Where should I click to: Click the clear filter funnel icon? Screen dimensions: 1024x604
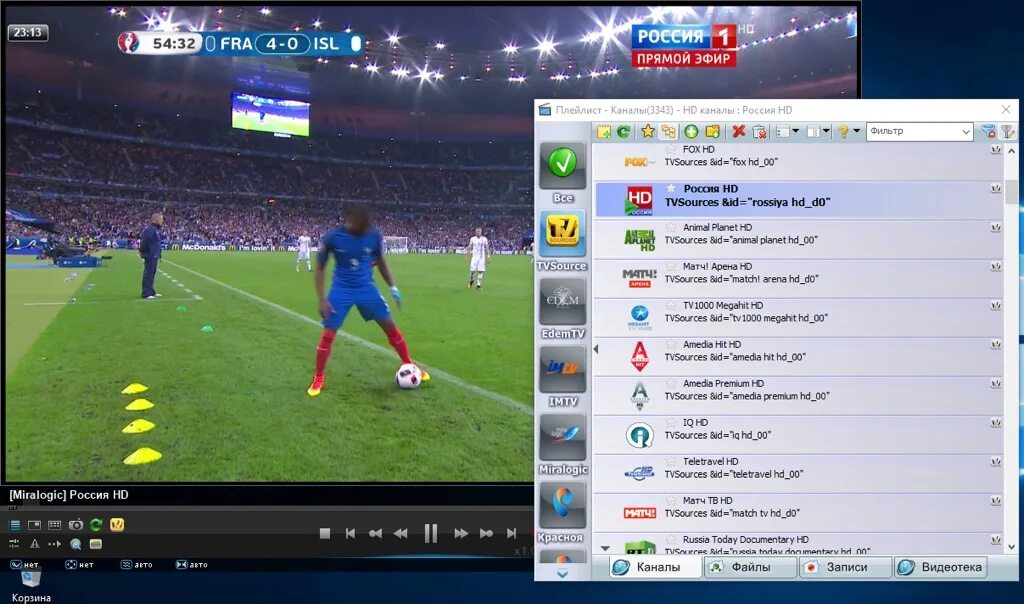pyautogui.click(x=988, y=131)
